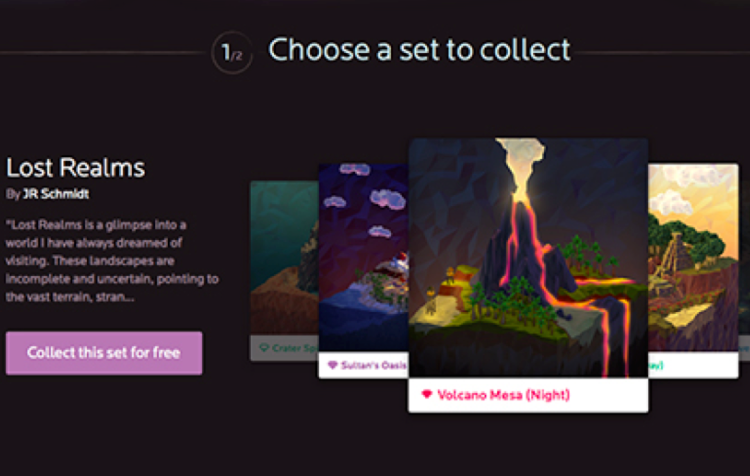Collect this set for free
The image size is (750, 476).
click(104, 353)
